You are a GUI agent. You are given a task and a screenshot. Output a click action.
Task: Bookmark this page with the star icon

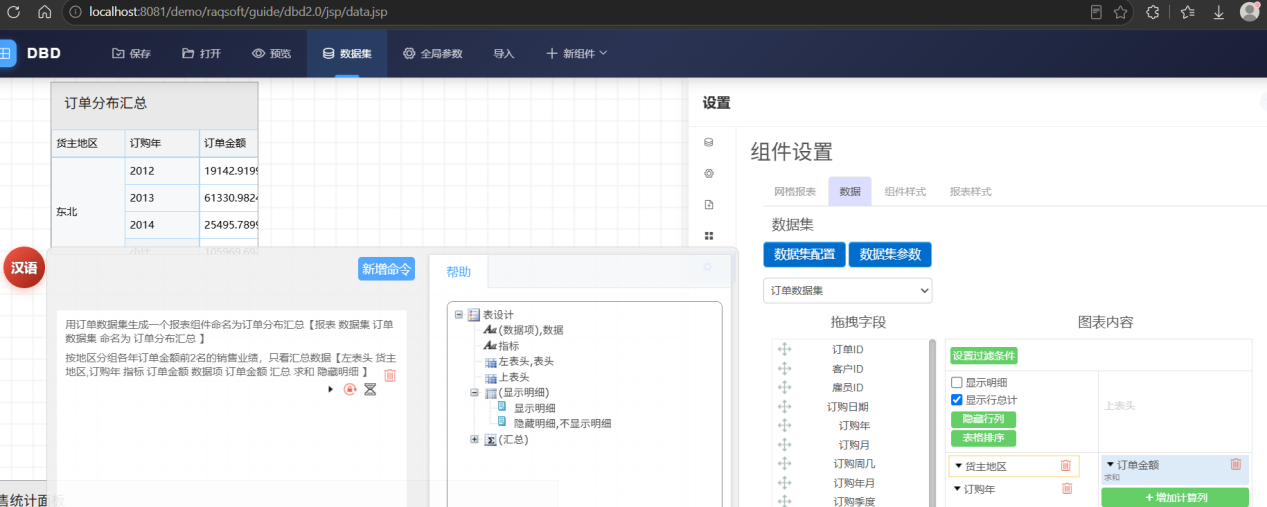click(x=1121, y=12)
